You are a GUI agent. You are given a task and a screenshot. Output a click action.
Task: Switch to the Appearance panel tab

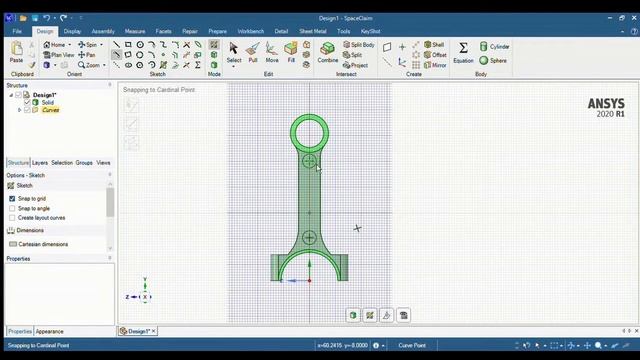[49, 331]
